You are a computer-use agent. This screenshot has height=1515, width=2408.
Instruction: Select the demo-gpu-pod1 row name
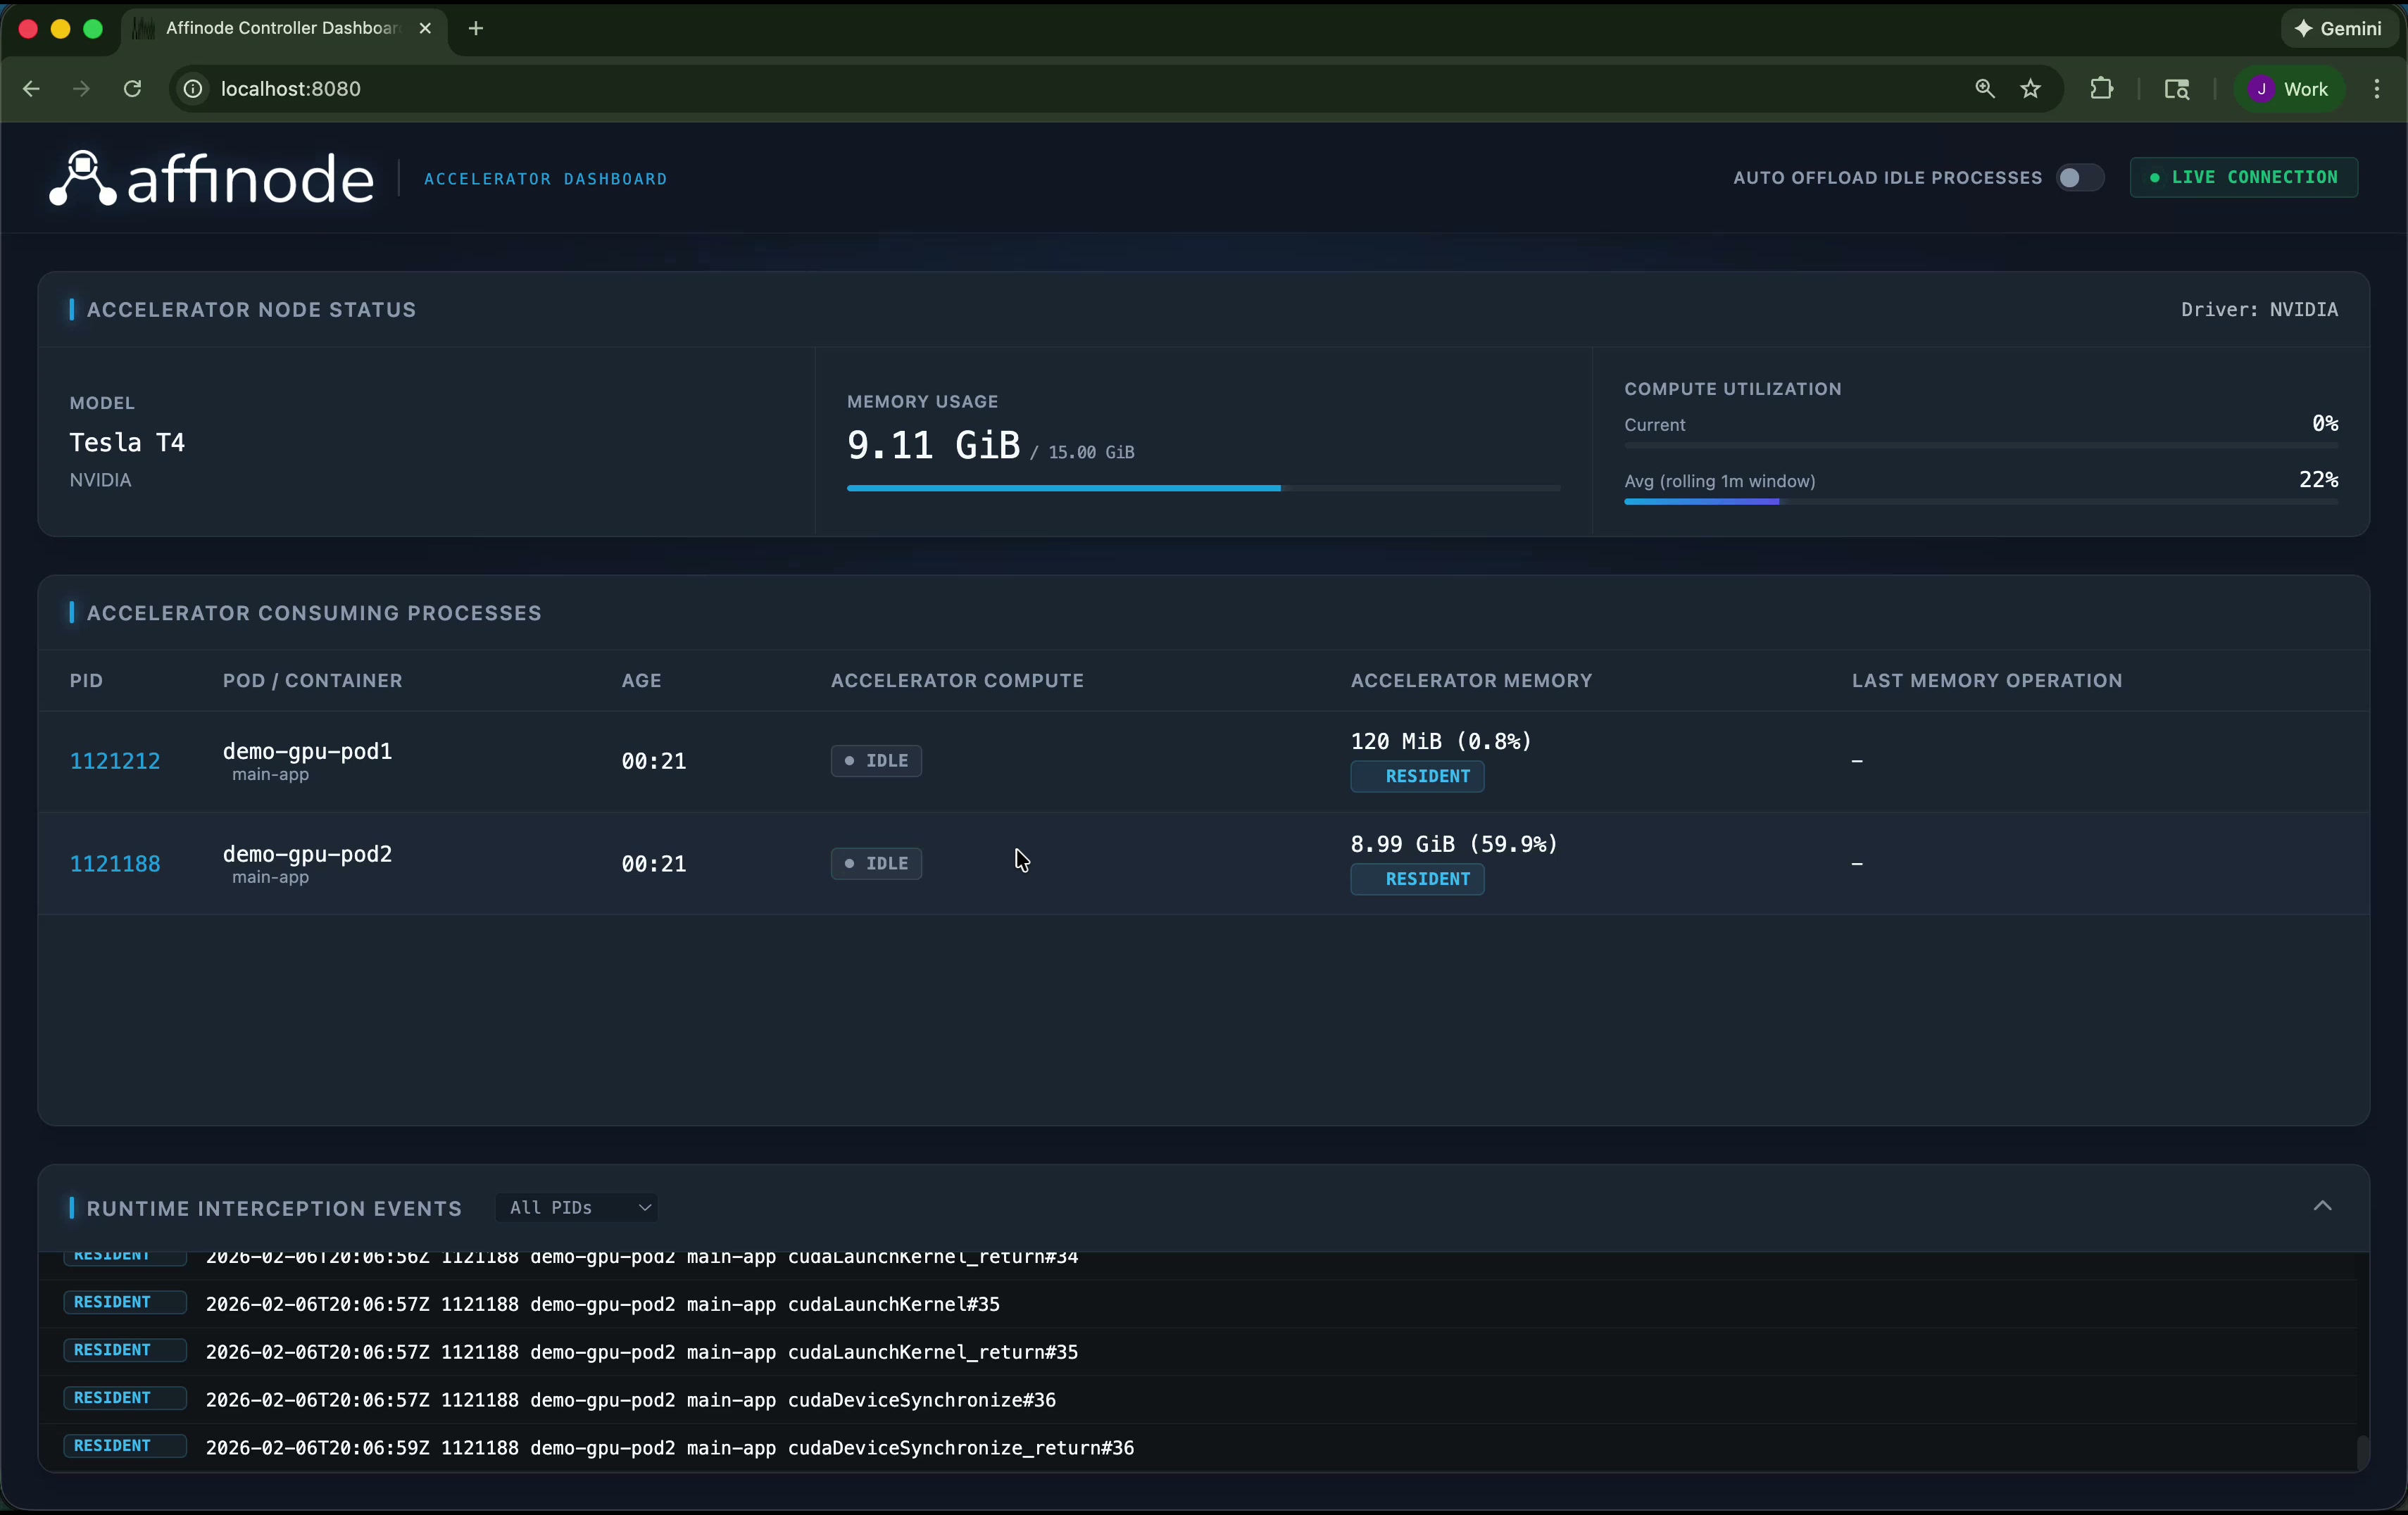tap(307, 751)
